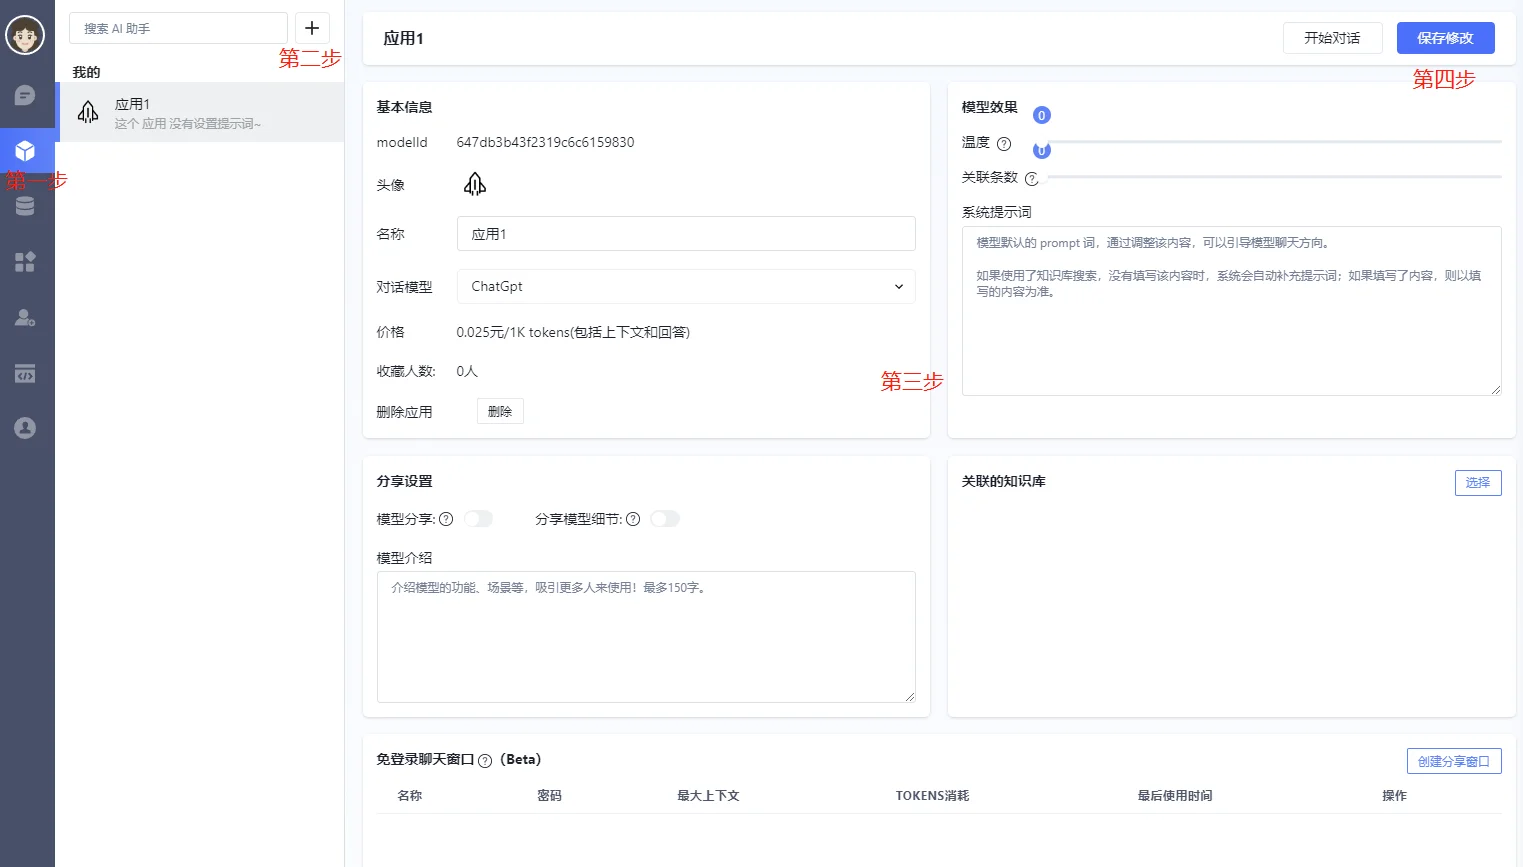Open the user-with-gear sidebar icon
1523x867 pixels.
[25, 318]
